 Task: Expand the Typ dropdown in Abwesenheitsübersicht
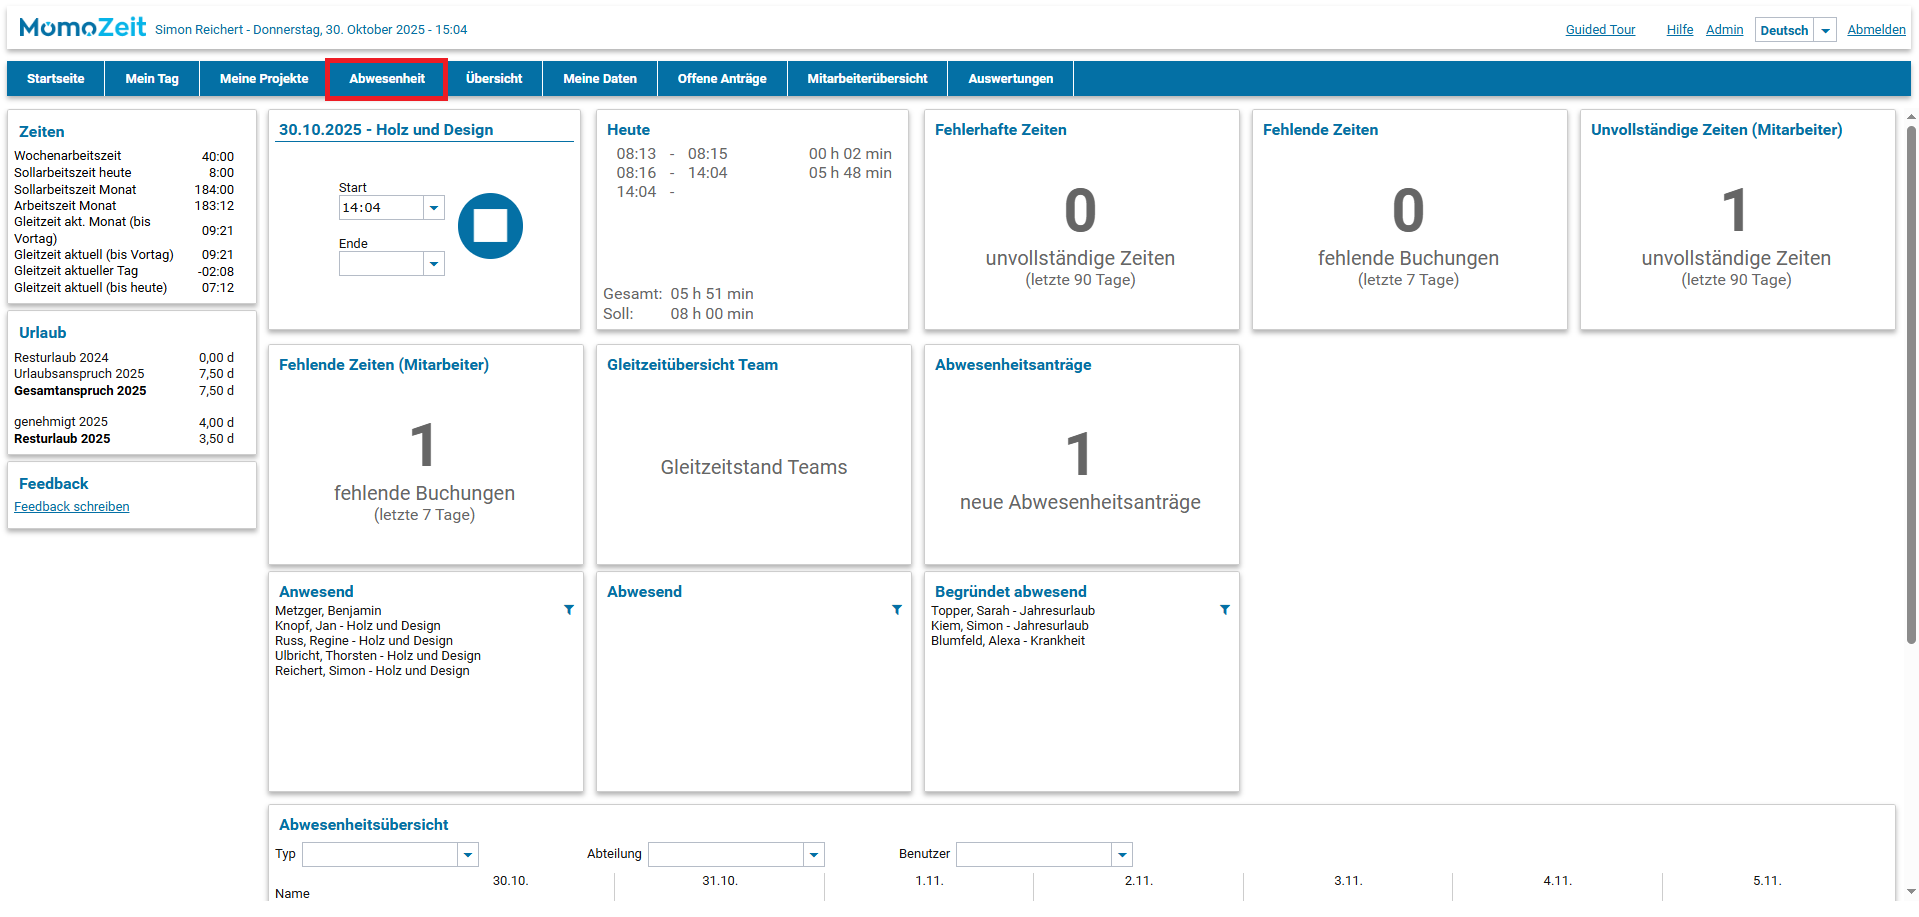tap(468, 855)
